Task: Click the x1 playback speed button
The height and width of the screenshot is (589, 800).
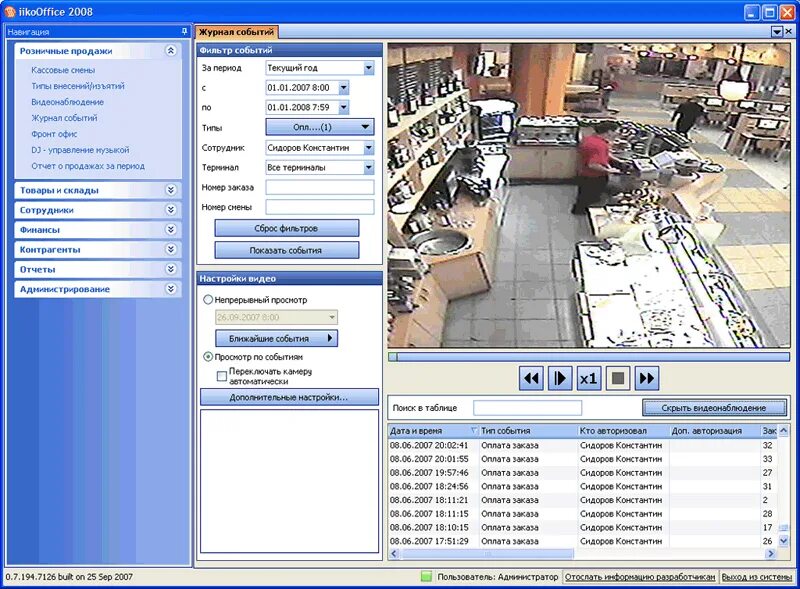Action: [x=588, y=378]
